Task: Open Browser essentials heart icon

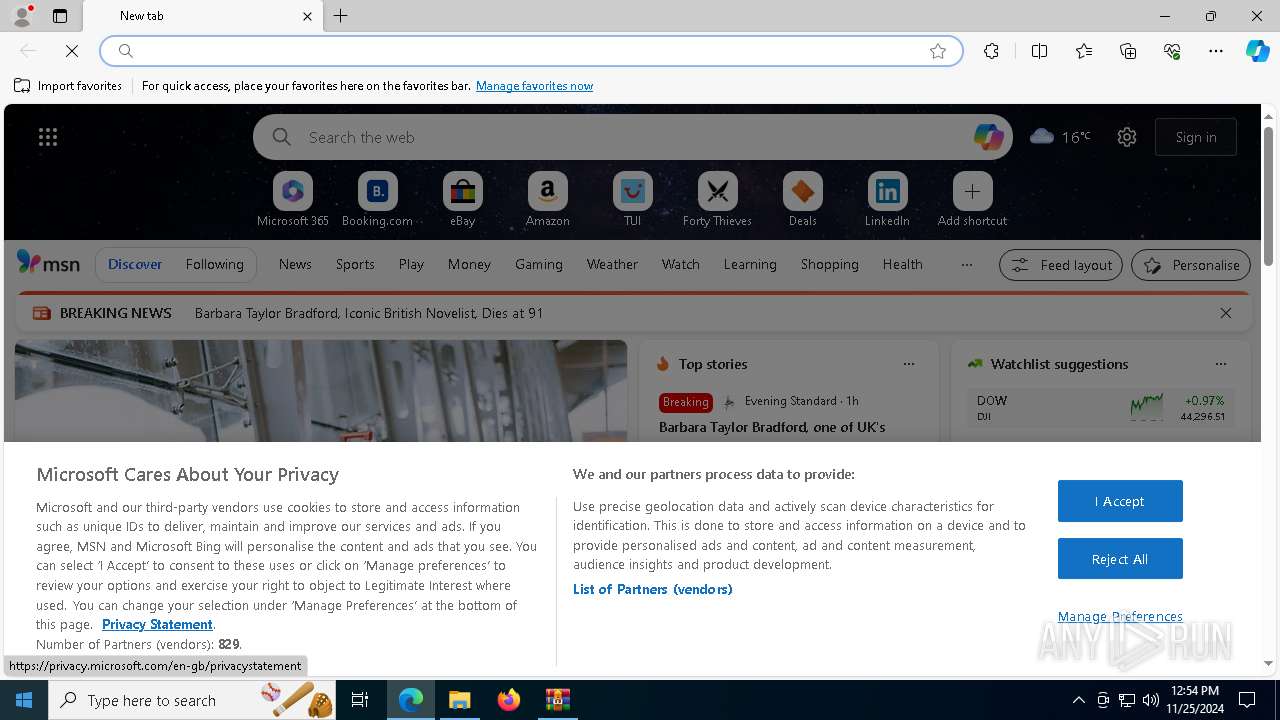Action: (1172, 51)
